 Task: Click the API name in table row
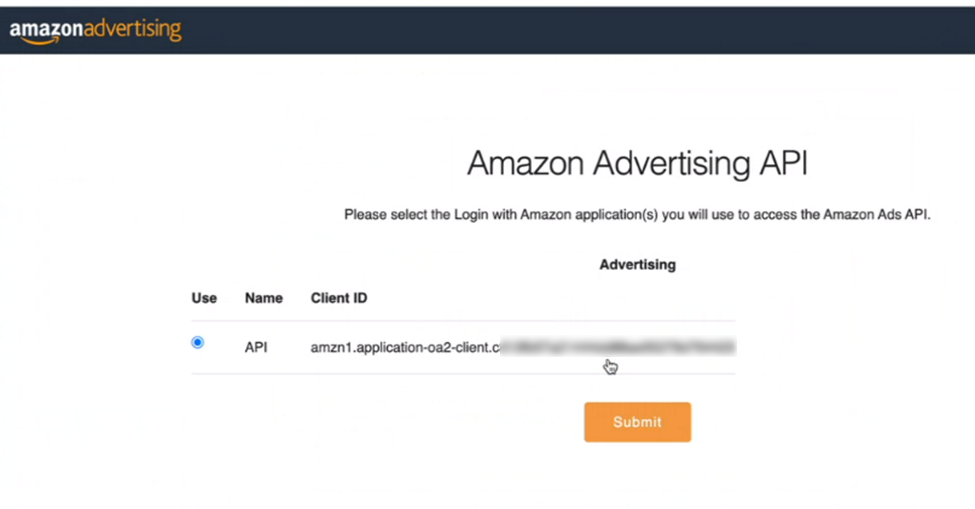pyautogui.click(x=256, y=348)
